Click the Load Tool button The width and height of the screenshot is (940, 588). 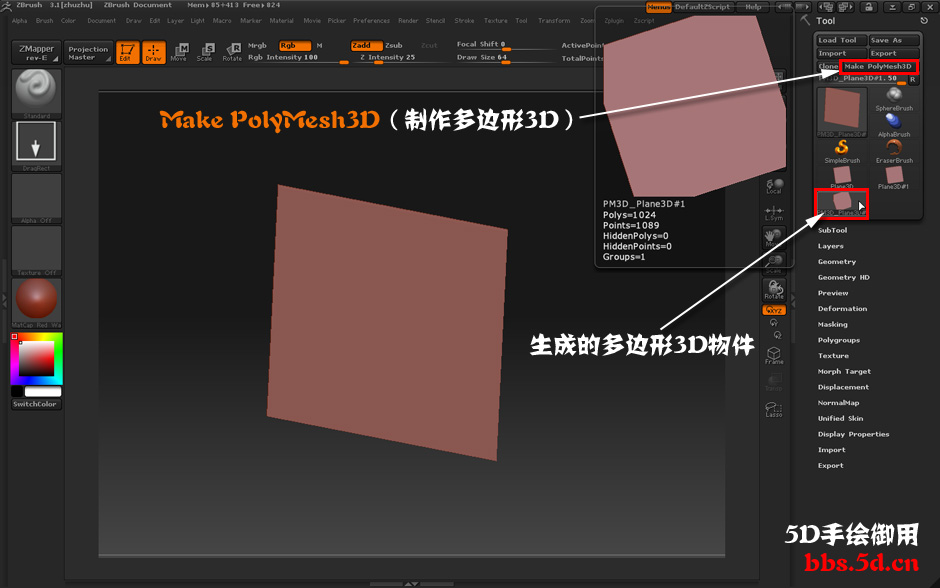coord(842,40)
